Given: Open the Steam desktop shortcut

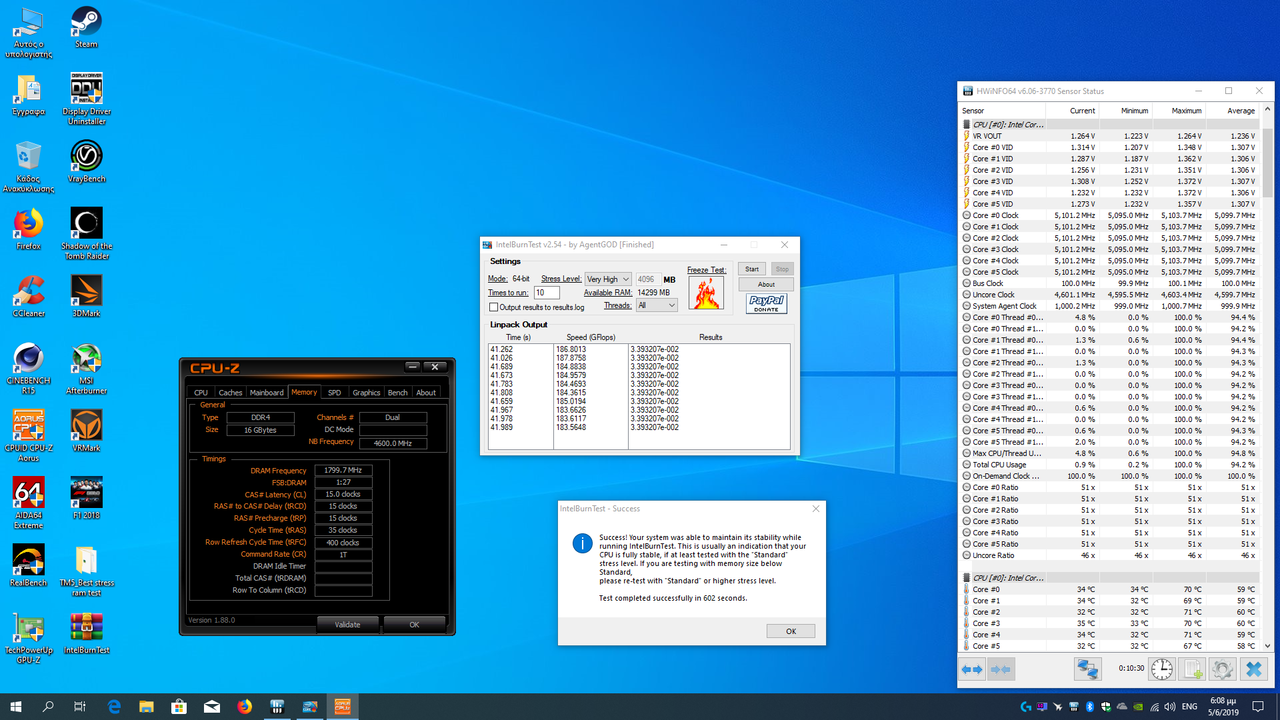Looking at the screenshot, I should 86,27.
